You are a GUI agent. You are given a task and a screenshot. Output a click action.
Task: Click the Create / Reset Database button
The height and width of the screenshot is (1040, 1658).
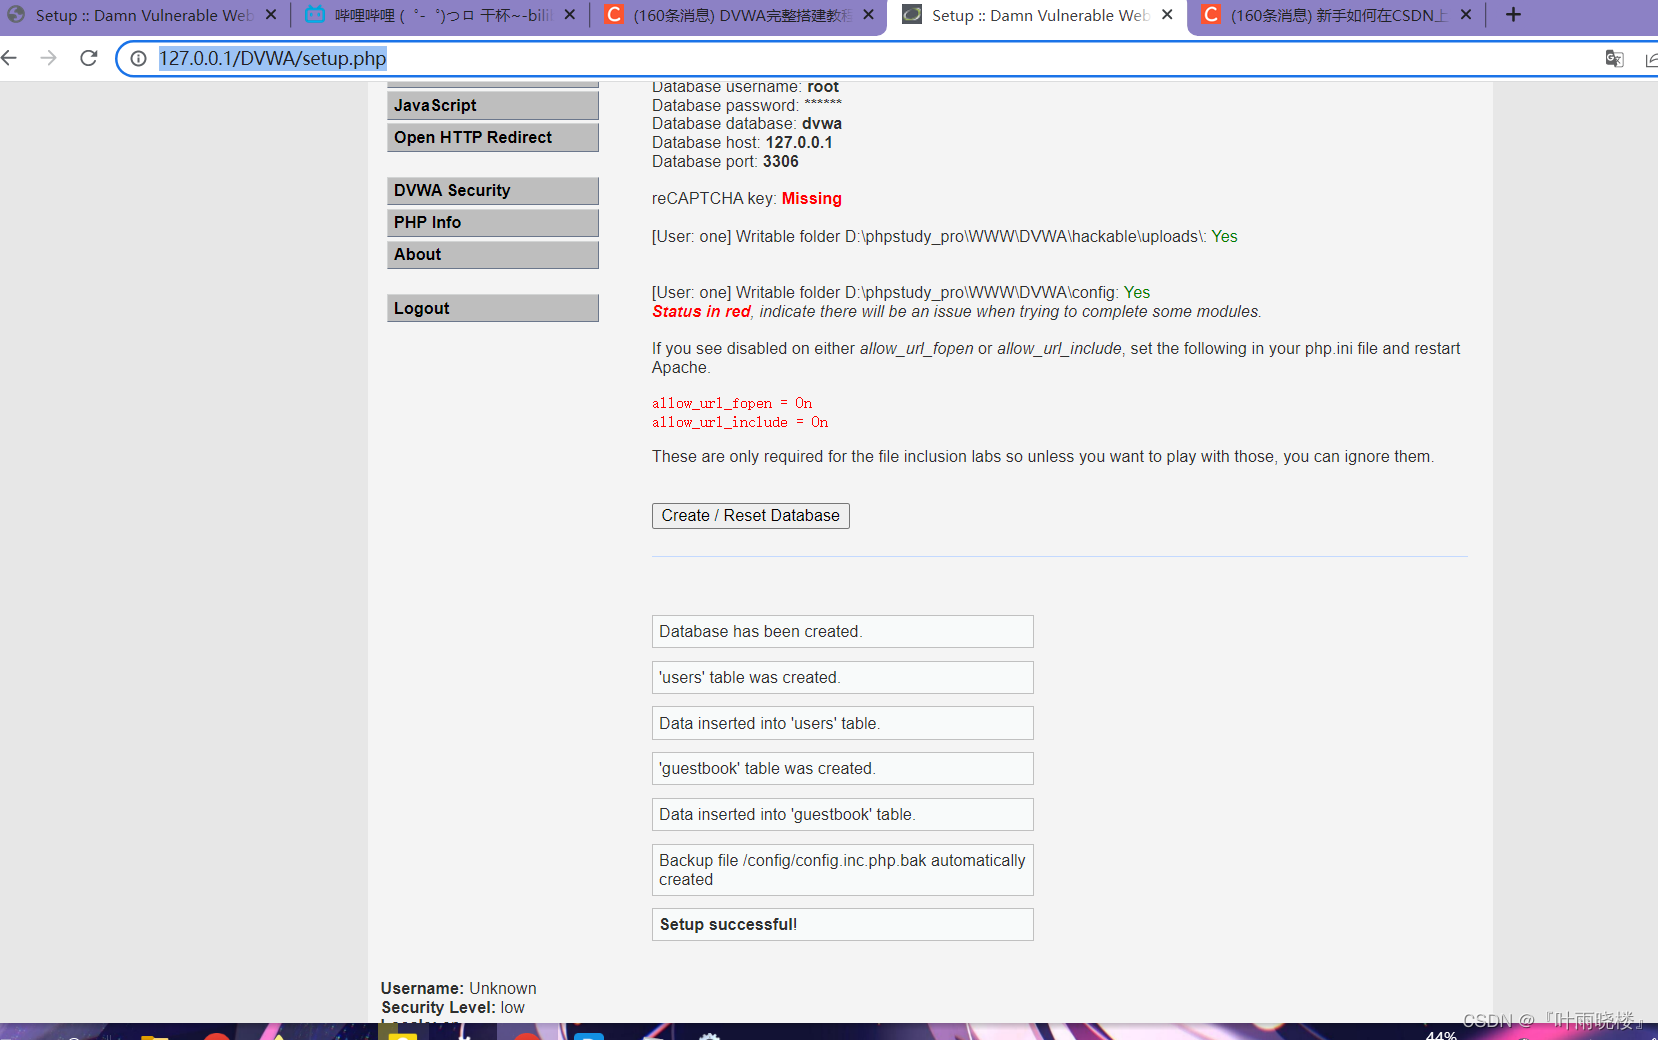pyautogui.click(x=750, y=515)
